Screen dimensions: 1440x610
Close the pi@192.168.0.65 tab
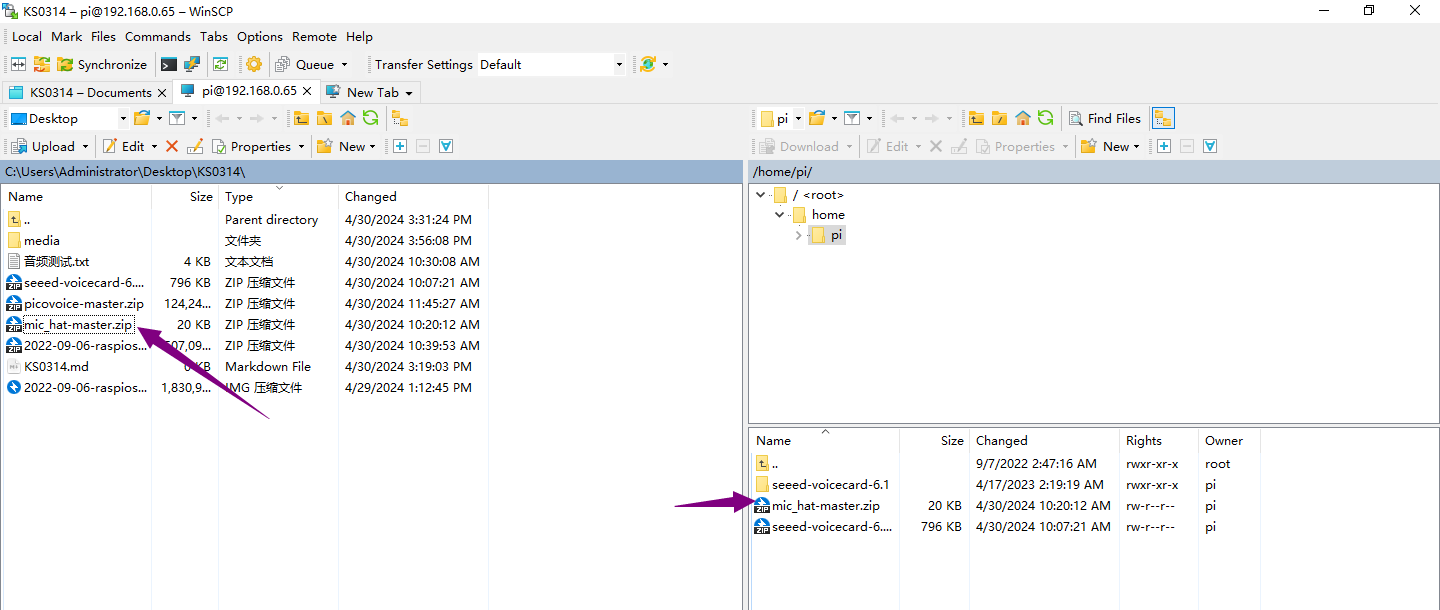(x=307, y=91)
